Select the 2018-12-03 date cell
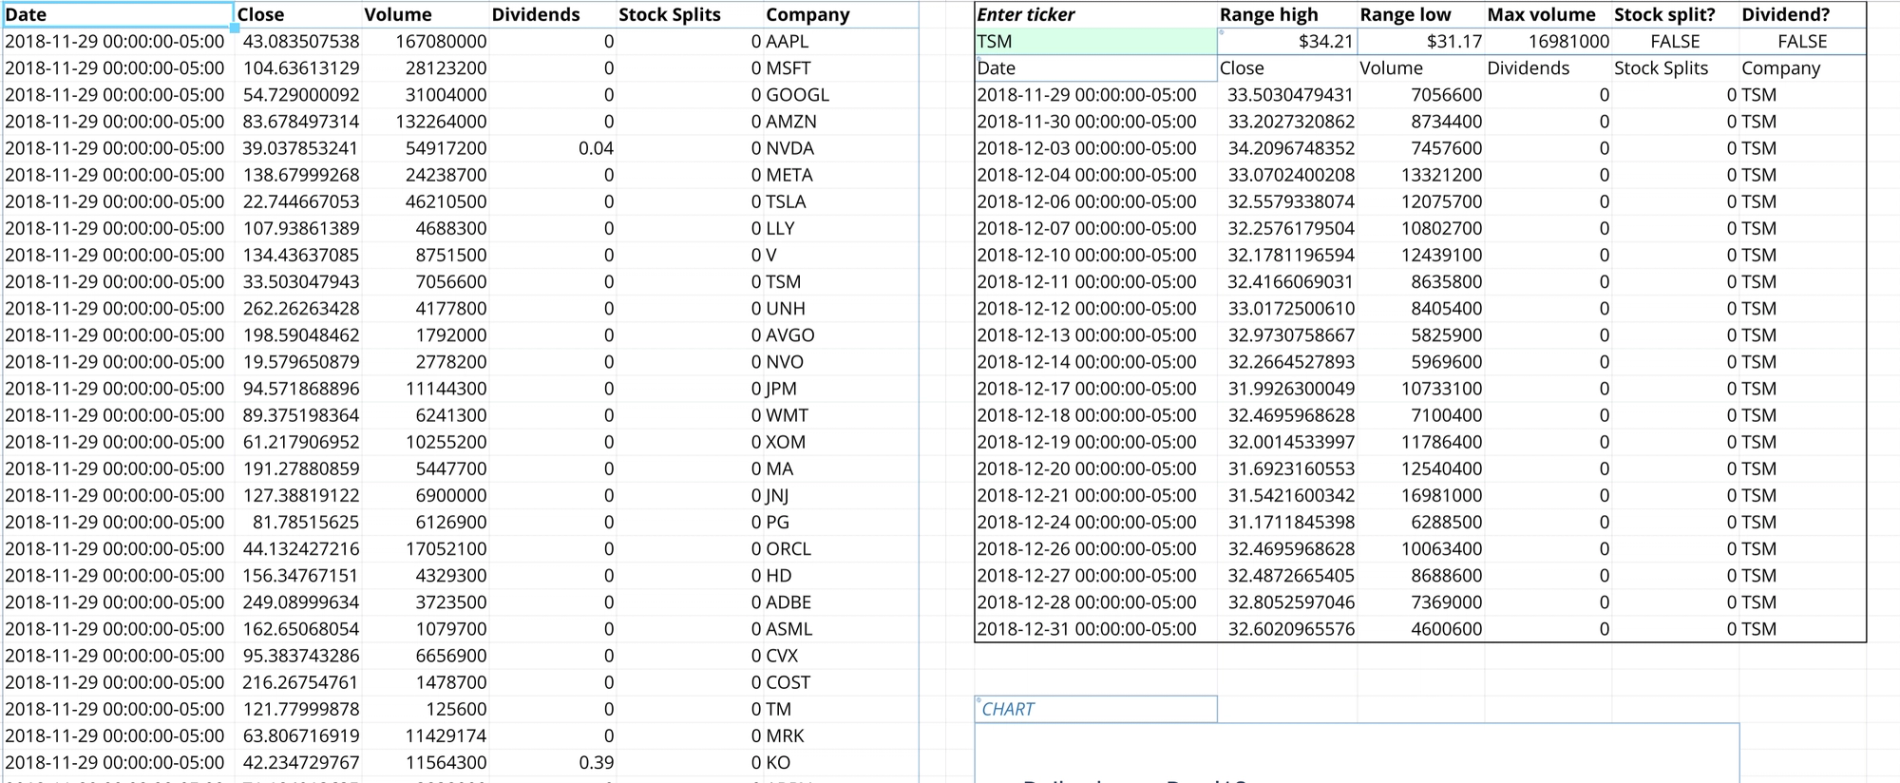The image size is (1900, 783). click(1096, 148)
